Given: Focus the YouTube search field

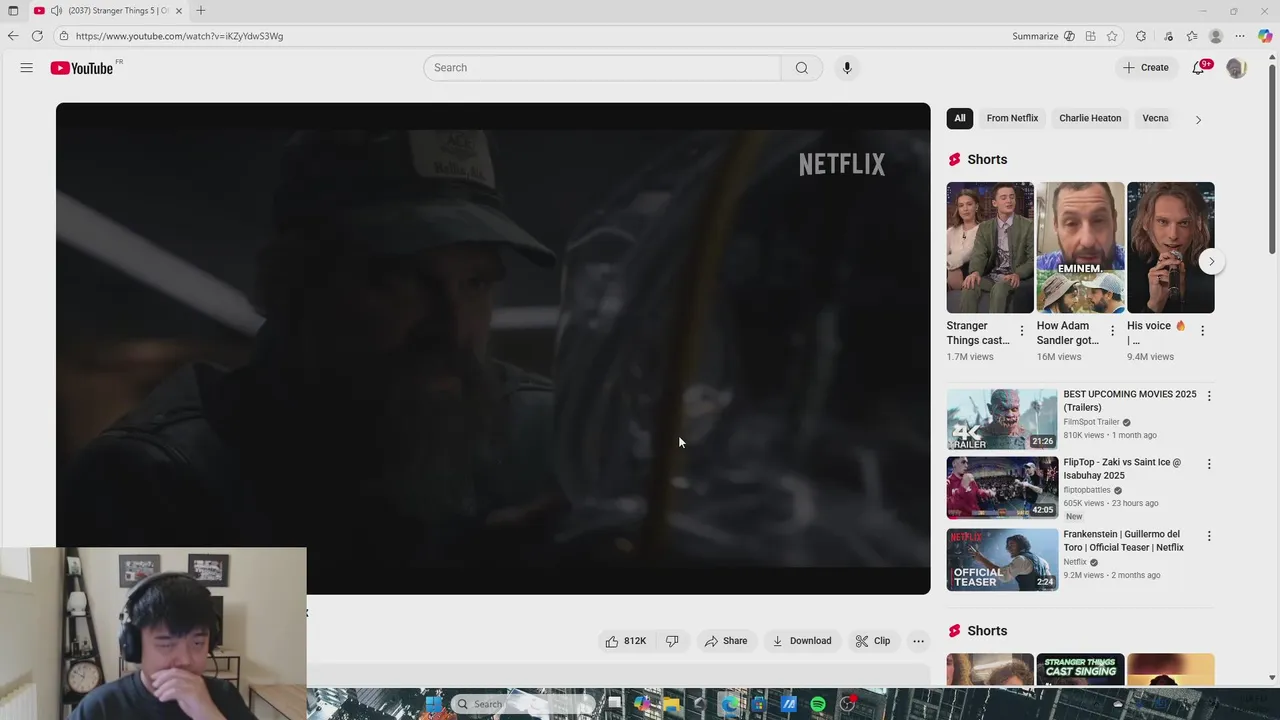Looking at the screenshot, I should 602,68.
